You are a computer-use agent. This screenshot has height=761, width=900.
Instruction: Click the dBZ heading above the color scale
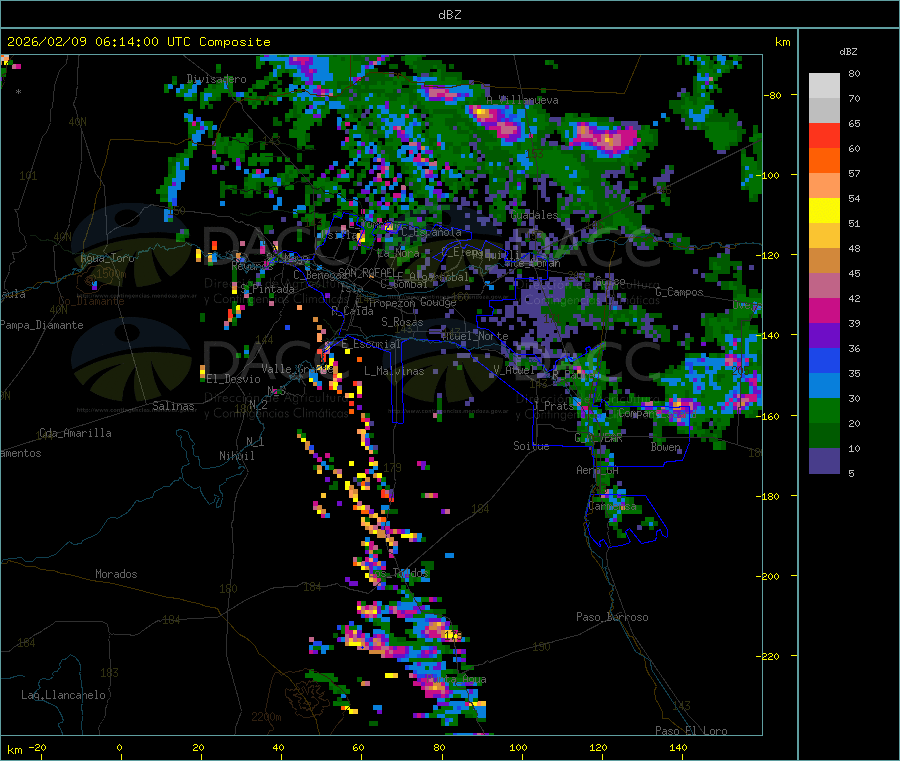848,52
